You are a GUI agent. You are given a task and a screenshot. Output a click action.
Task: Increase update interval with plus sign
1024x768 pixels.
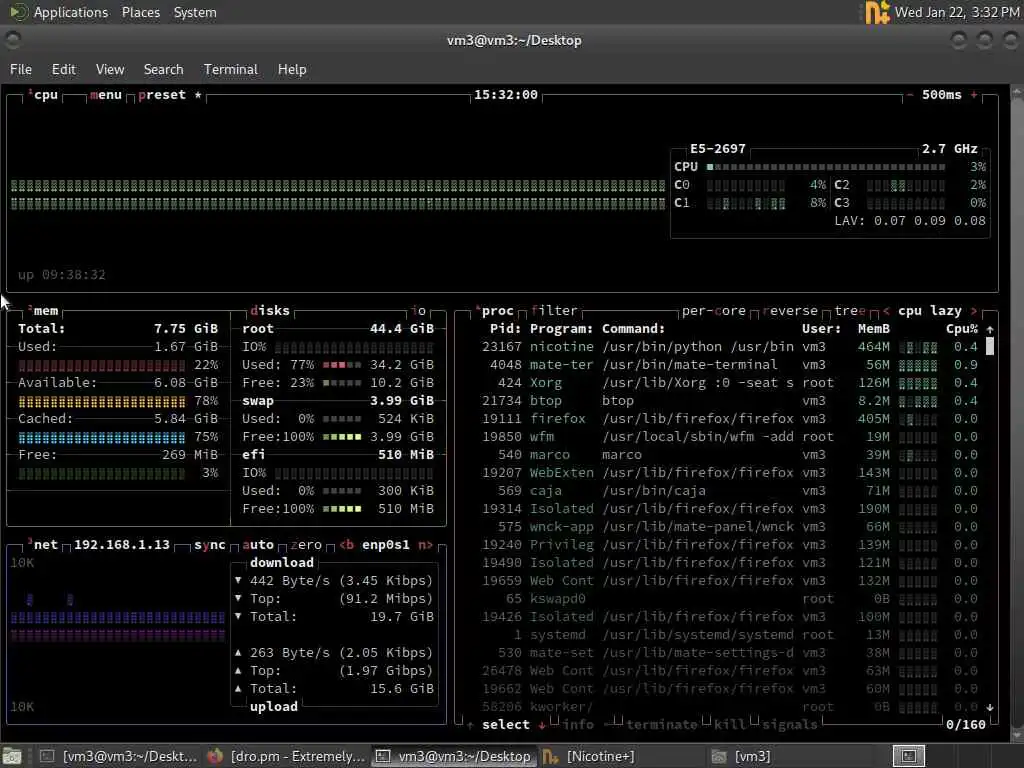(x=974, y=95)
